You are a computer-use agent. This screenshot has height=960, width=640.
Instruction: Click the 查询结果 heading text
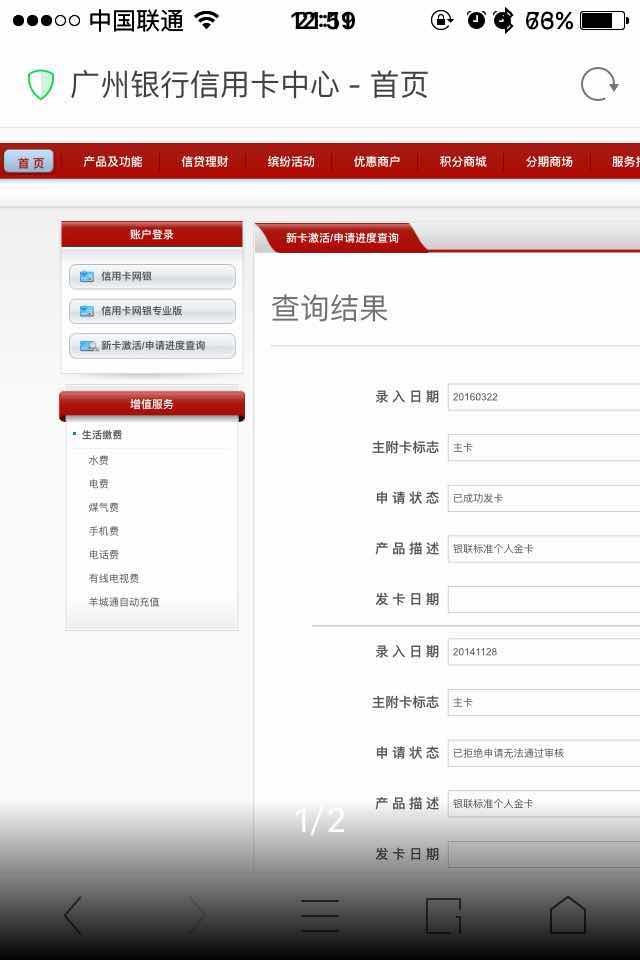pos(329,307)
